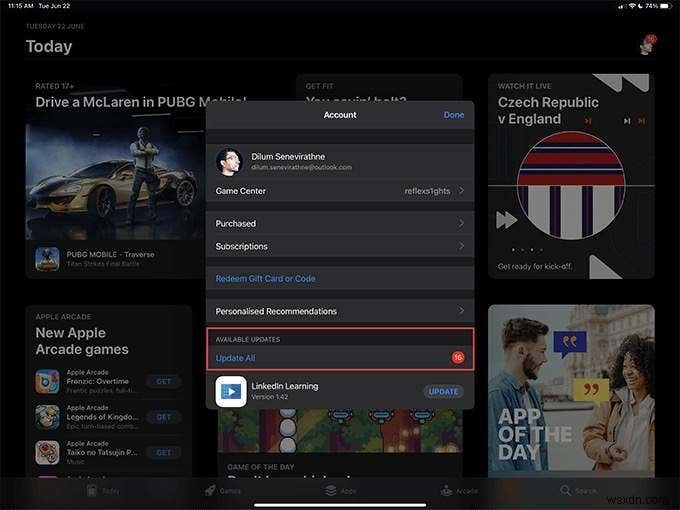Click LinkedIn Learning Version 1.42 text

coord(270,397)
